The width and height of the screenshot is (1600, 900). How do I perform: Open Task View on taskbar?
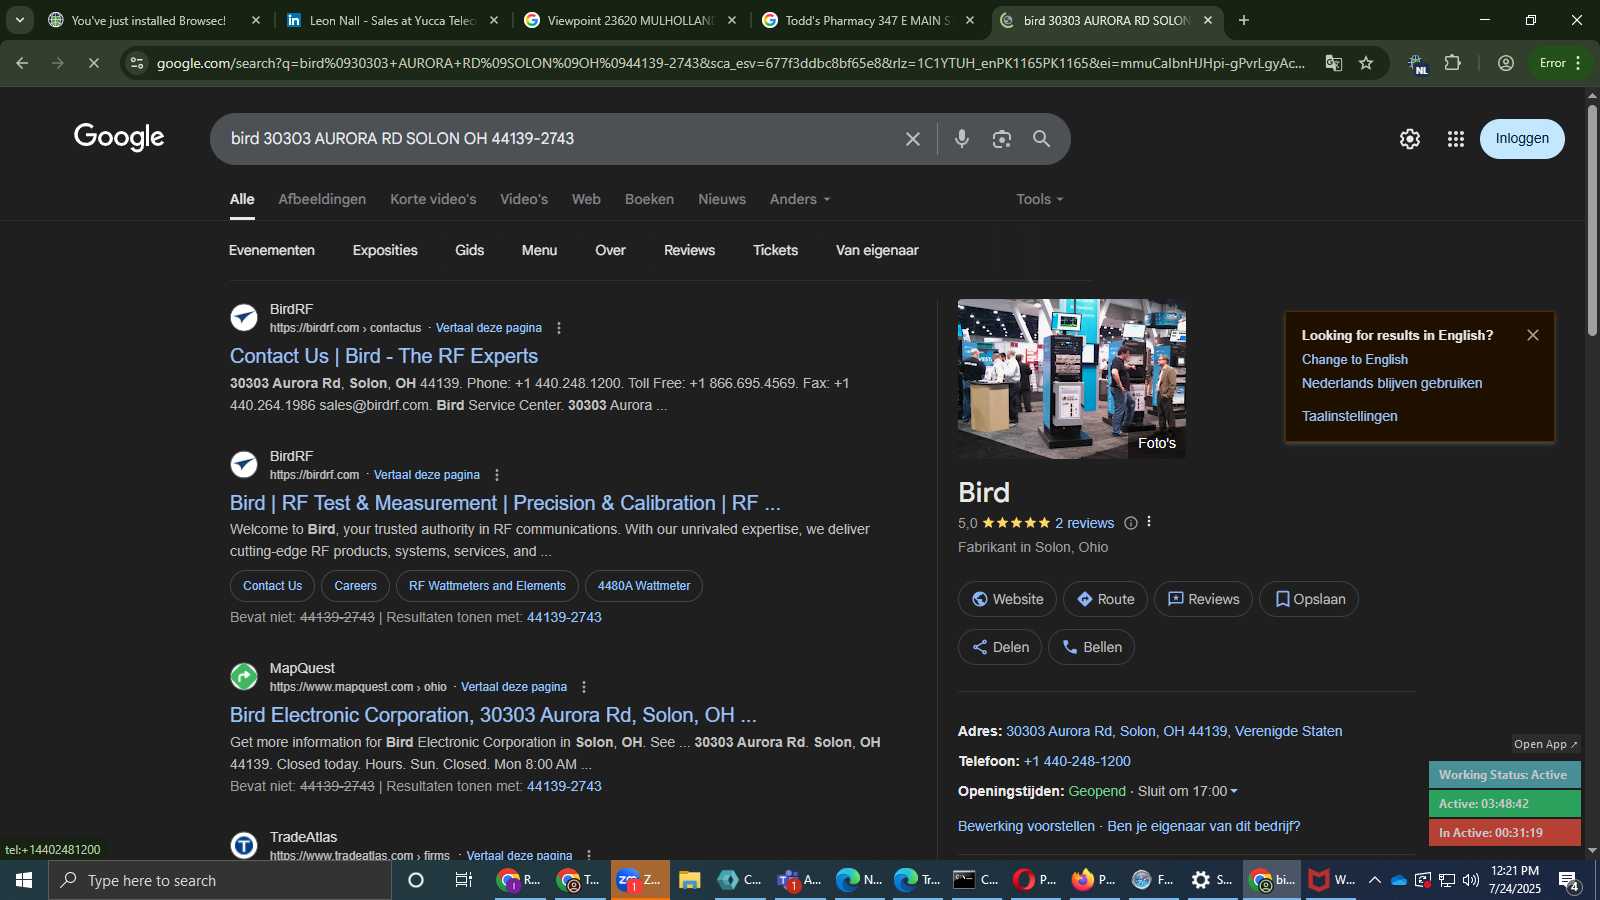(x=464, y=880)
